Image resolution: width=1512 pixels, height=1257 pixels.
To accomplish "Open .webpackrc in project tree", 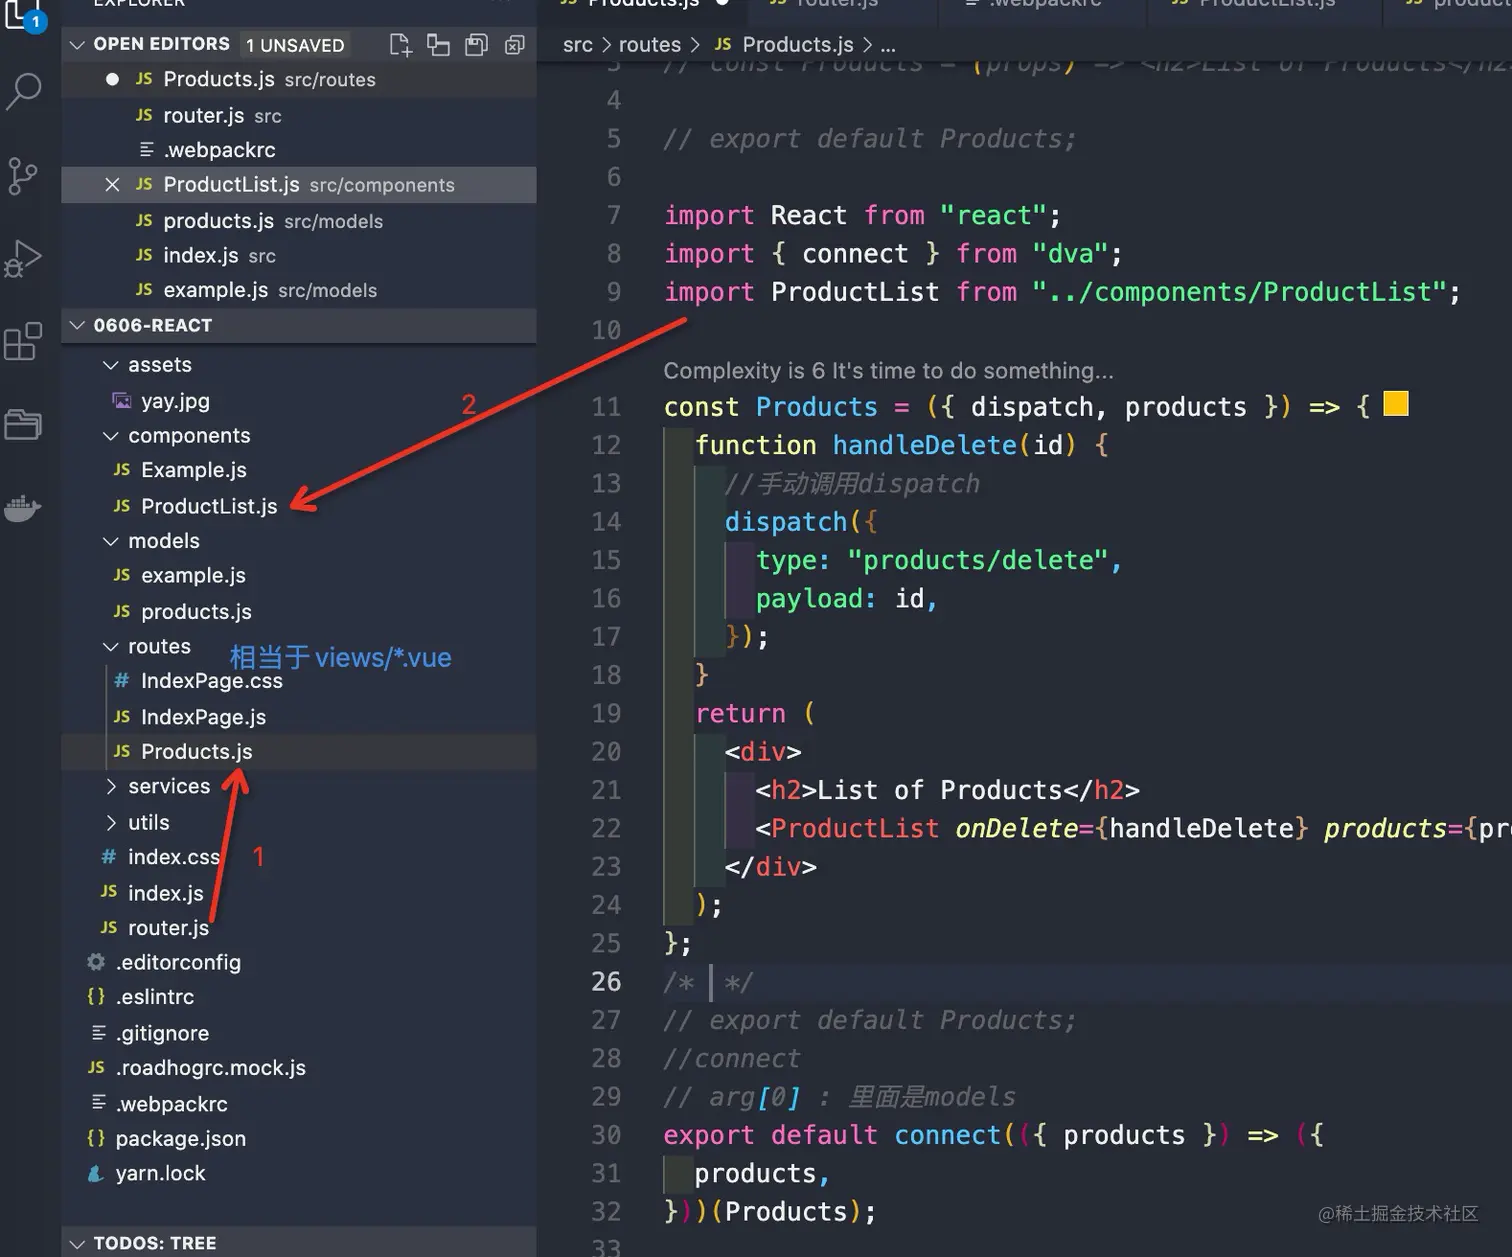I will click(299, 1104).
